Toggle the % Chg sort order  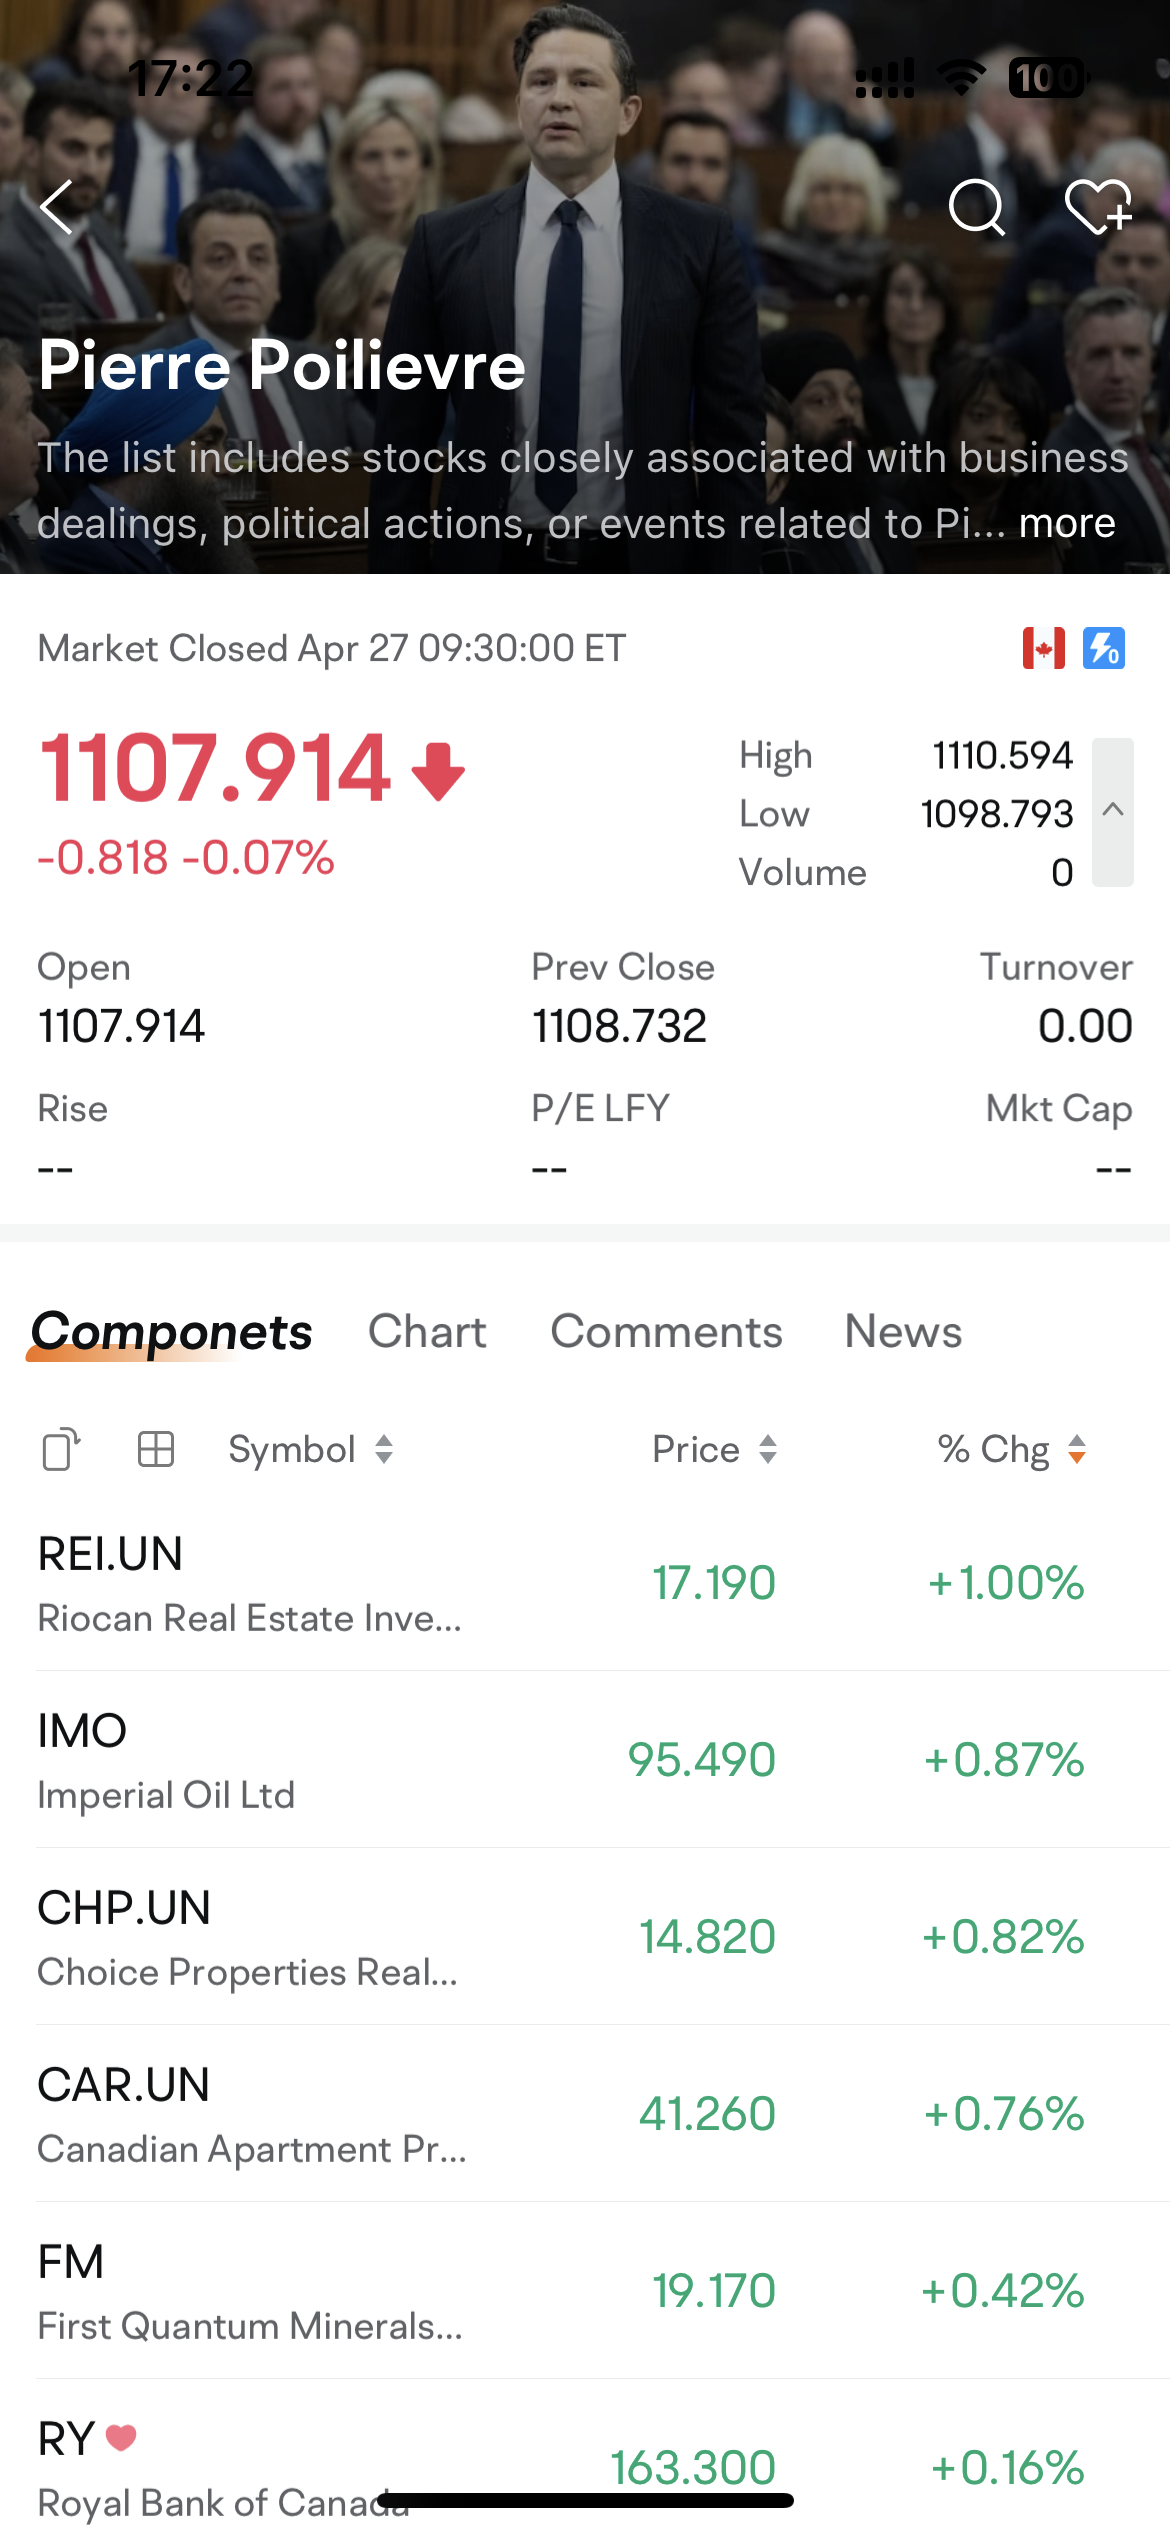1012,1449
